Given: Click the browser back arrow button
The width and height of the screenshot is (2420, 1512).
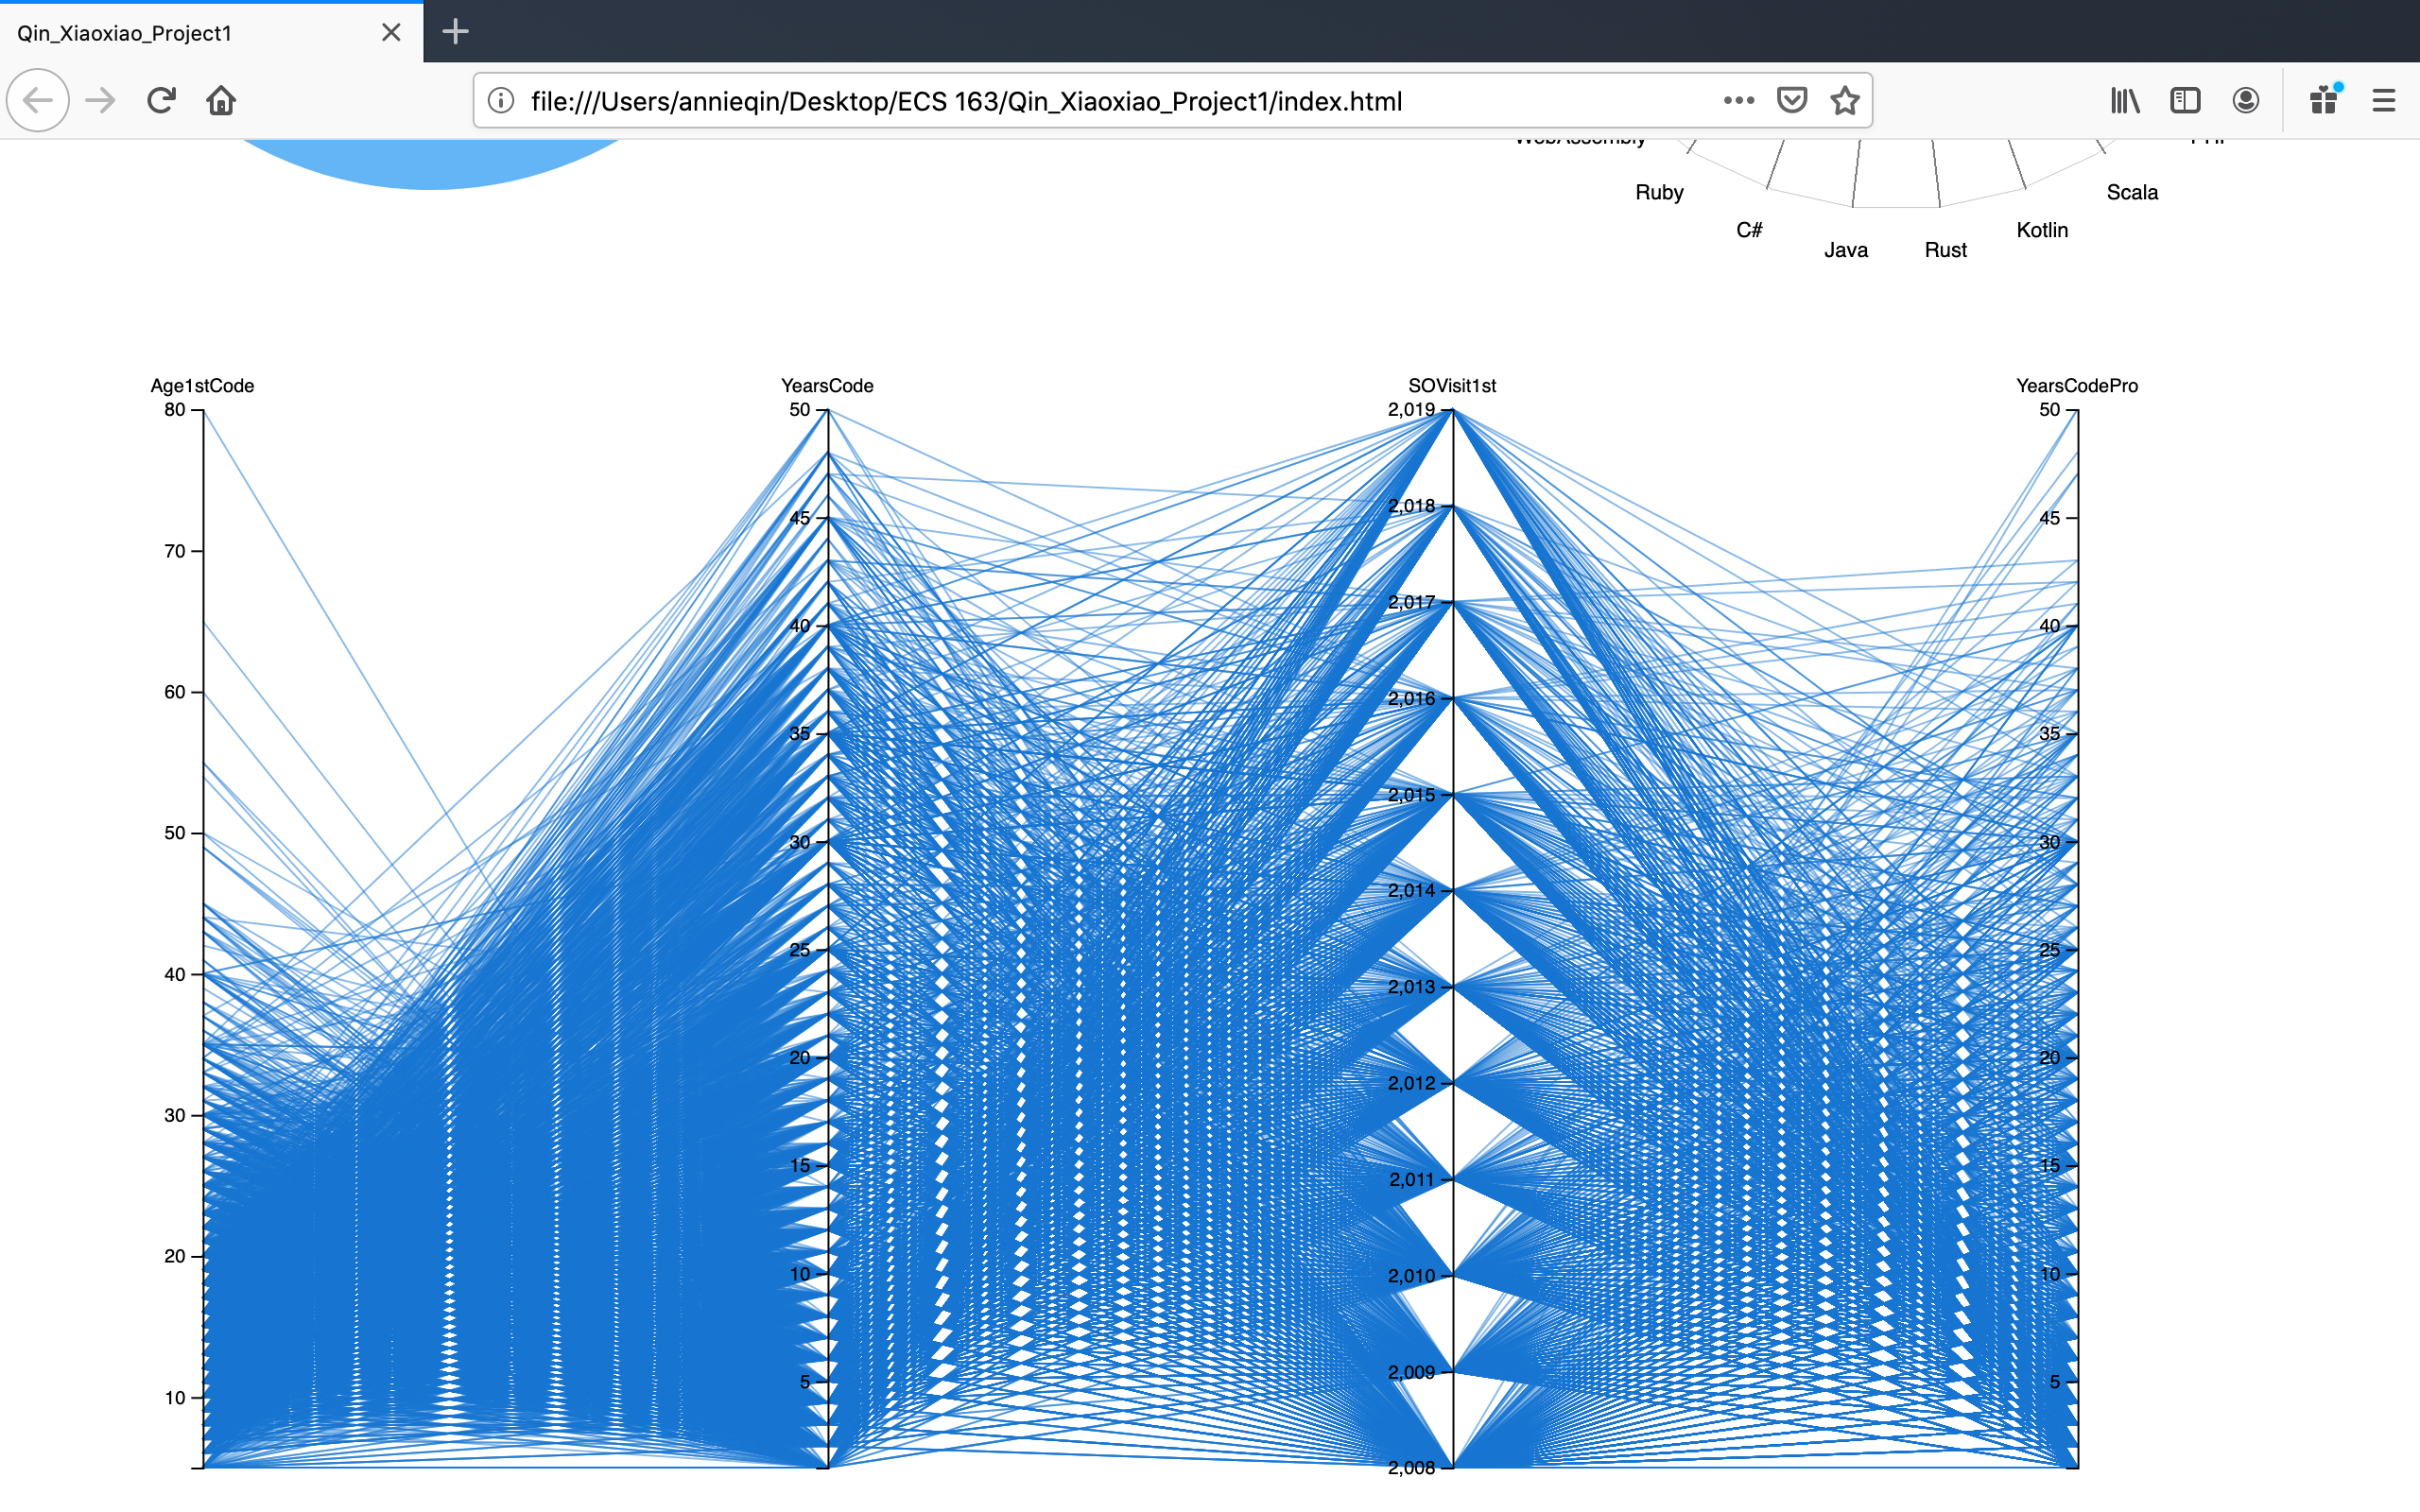Looking at the screenshot, I should point(38,100).
